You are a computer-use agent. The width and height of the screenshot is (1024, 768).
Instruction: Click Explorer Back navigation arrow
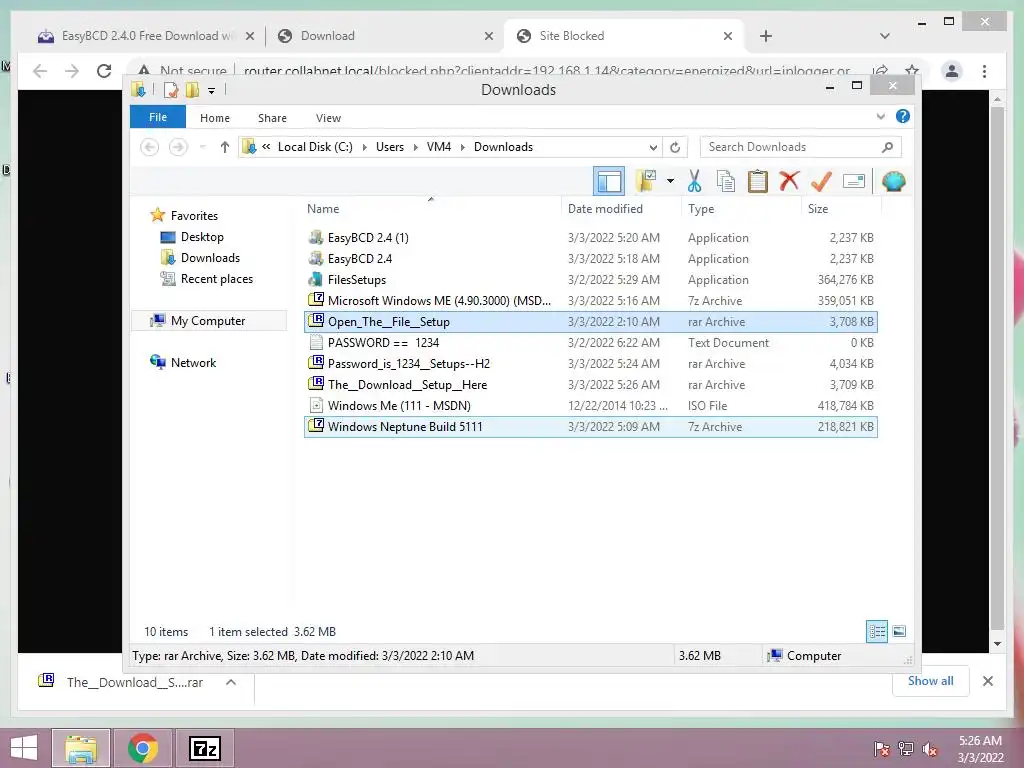(150, 147)
